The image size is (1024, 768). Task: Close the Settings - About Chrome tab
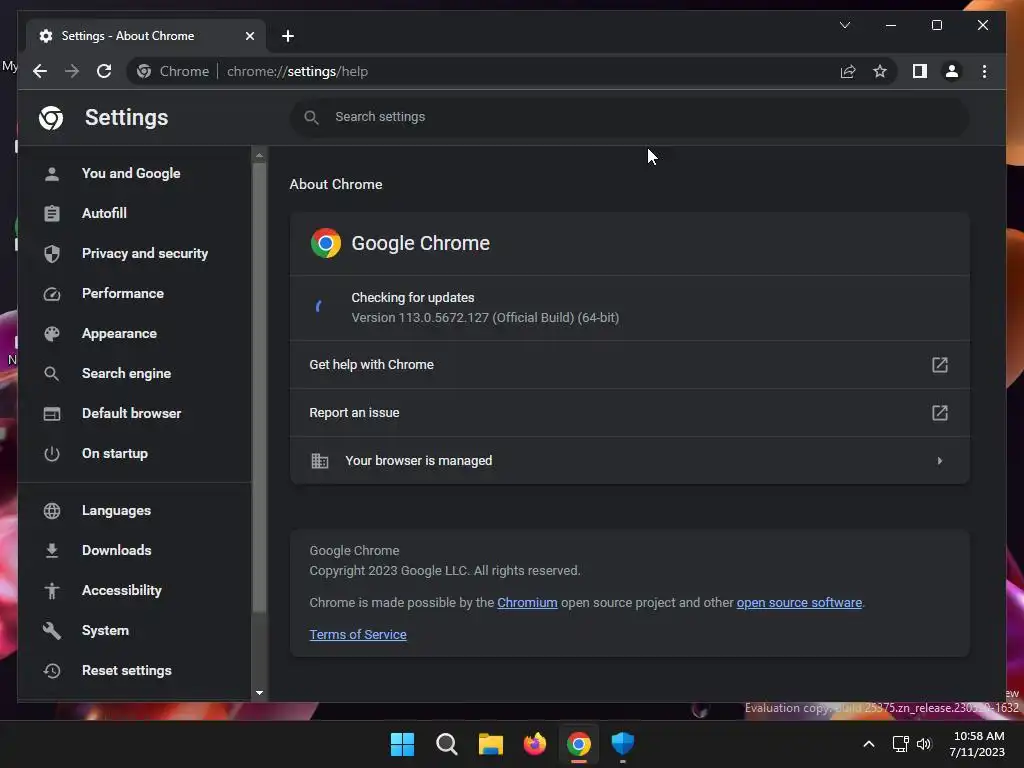coord(249,36)
